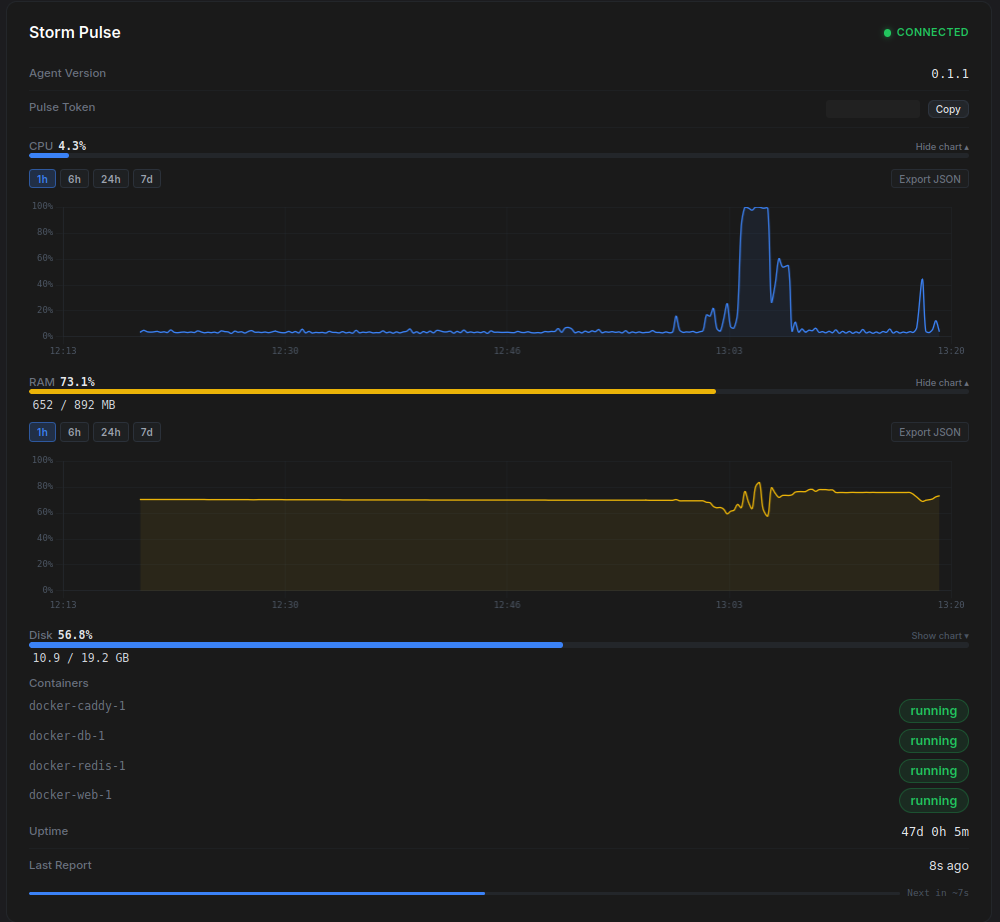Click the docker-web-1 running badge
The width and height of the screenshot is (1000, 922).
[933, 800]
